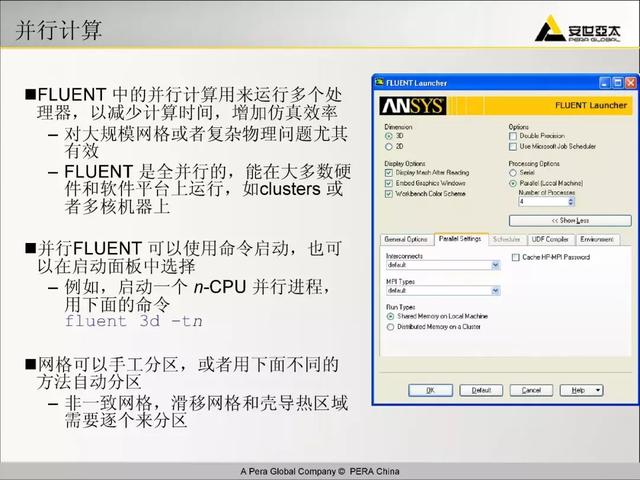640x480 pixels.
Task: Open the Help button dropdown arrow
Action: (x=598, y=391)
